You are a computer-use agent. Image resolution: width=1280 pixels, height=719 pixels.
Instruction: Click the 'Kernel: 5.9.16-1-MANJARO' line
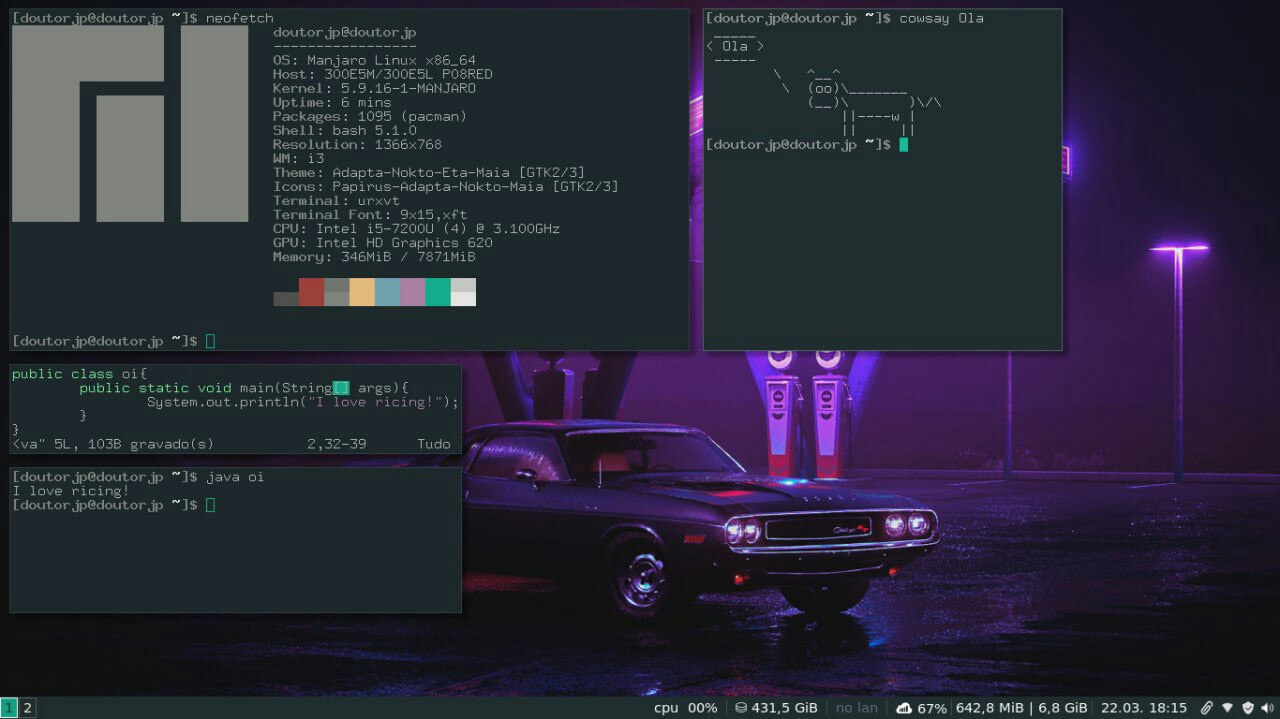(374, 88)
